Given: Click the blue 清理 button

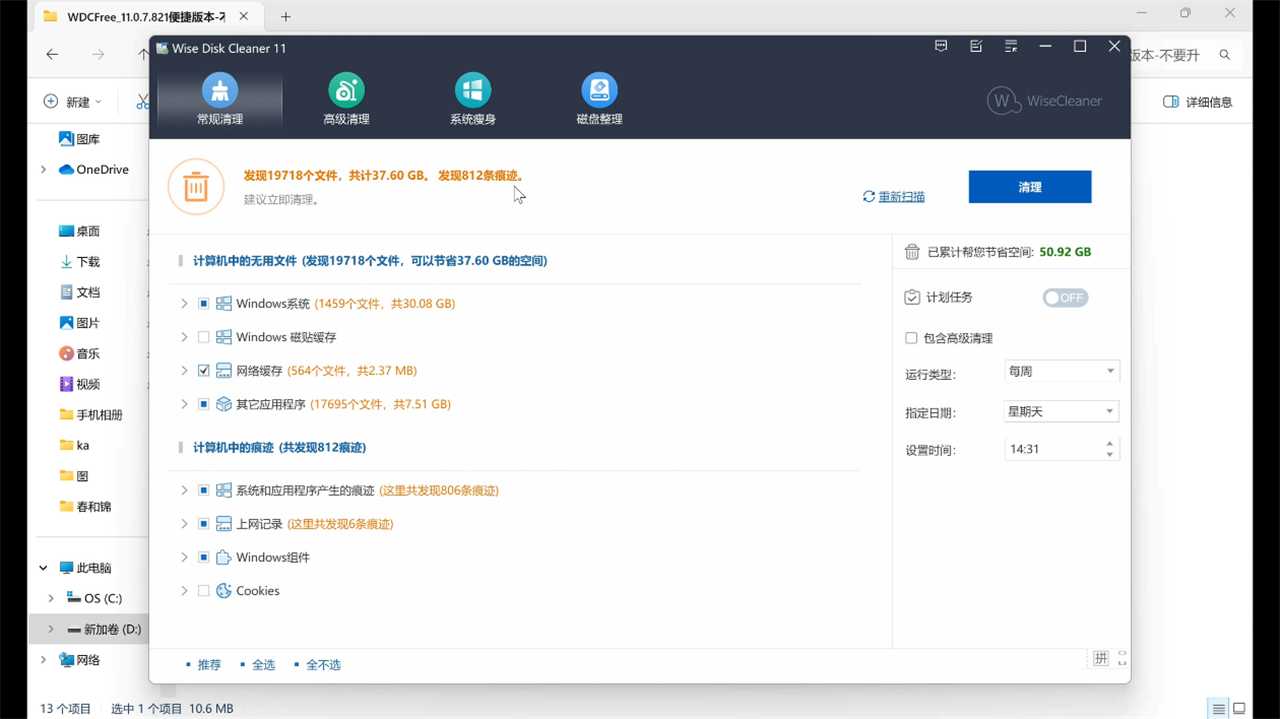Looking at the screenshot, I should (1030, 187).
